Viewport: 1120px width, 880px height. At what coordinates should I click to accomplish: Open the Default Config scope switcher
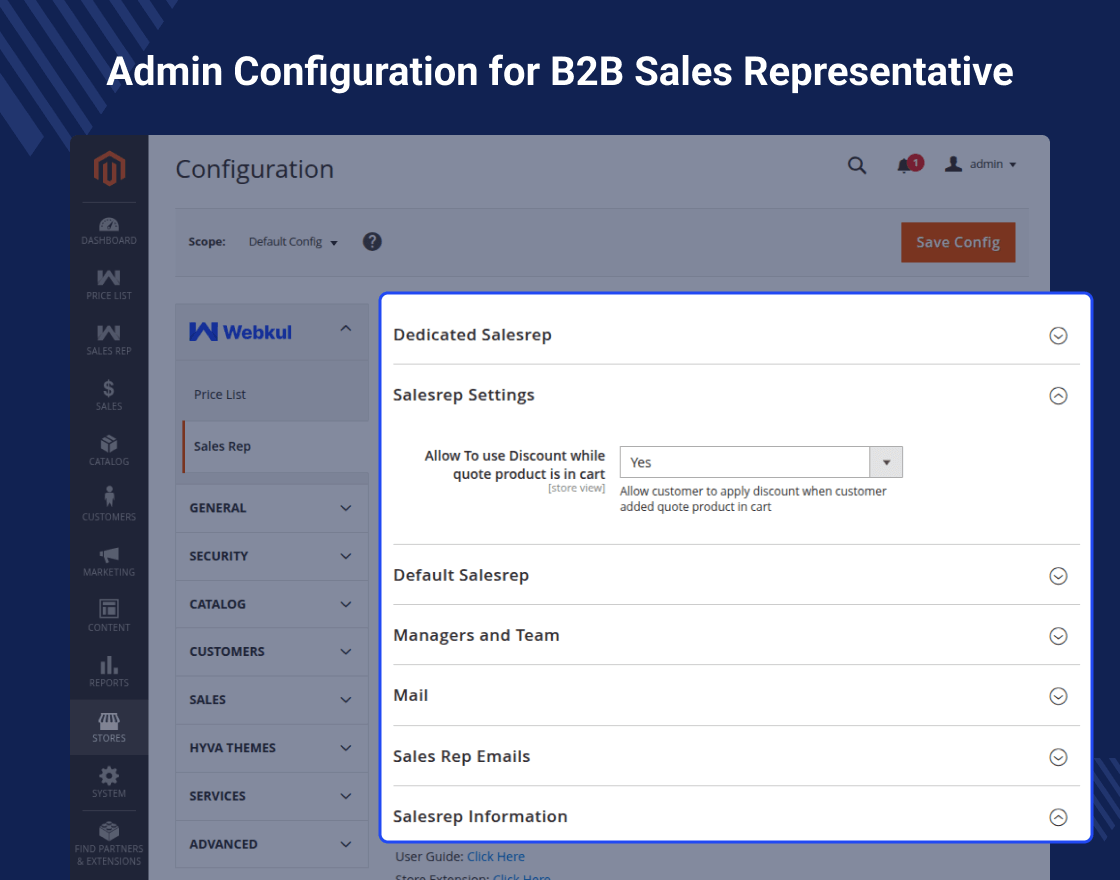point(293,241)
